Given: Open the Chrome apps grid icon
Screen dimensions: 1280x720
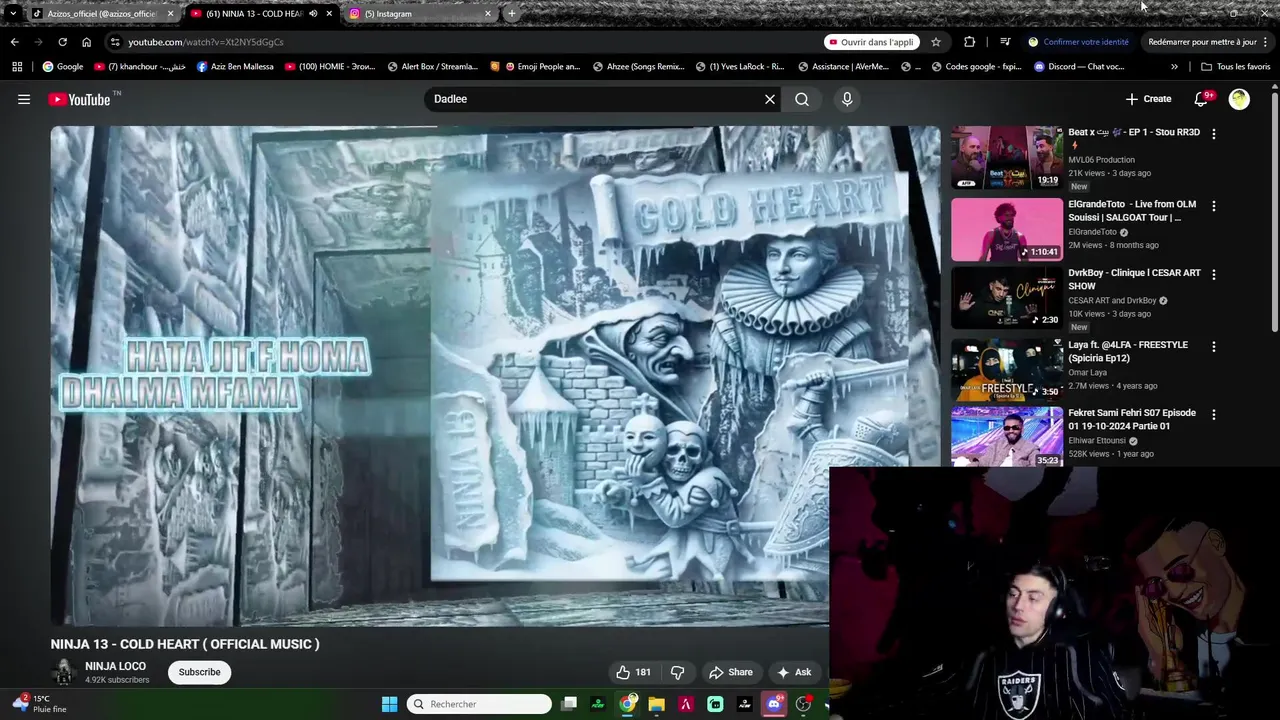Looking at the screenshot, I should (17, 67).
